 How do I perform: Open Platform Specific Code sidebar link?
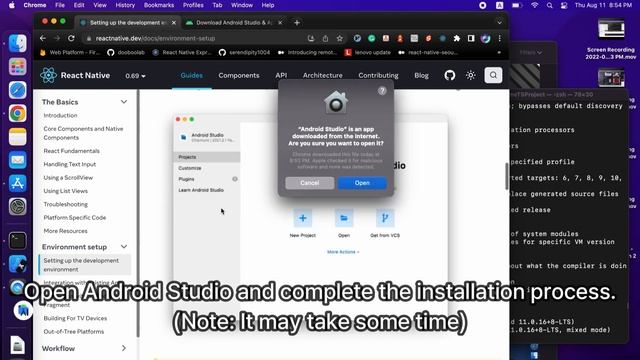click(x=75, y=218)
